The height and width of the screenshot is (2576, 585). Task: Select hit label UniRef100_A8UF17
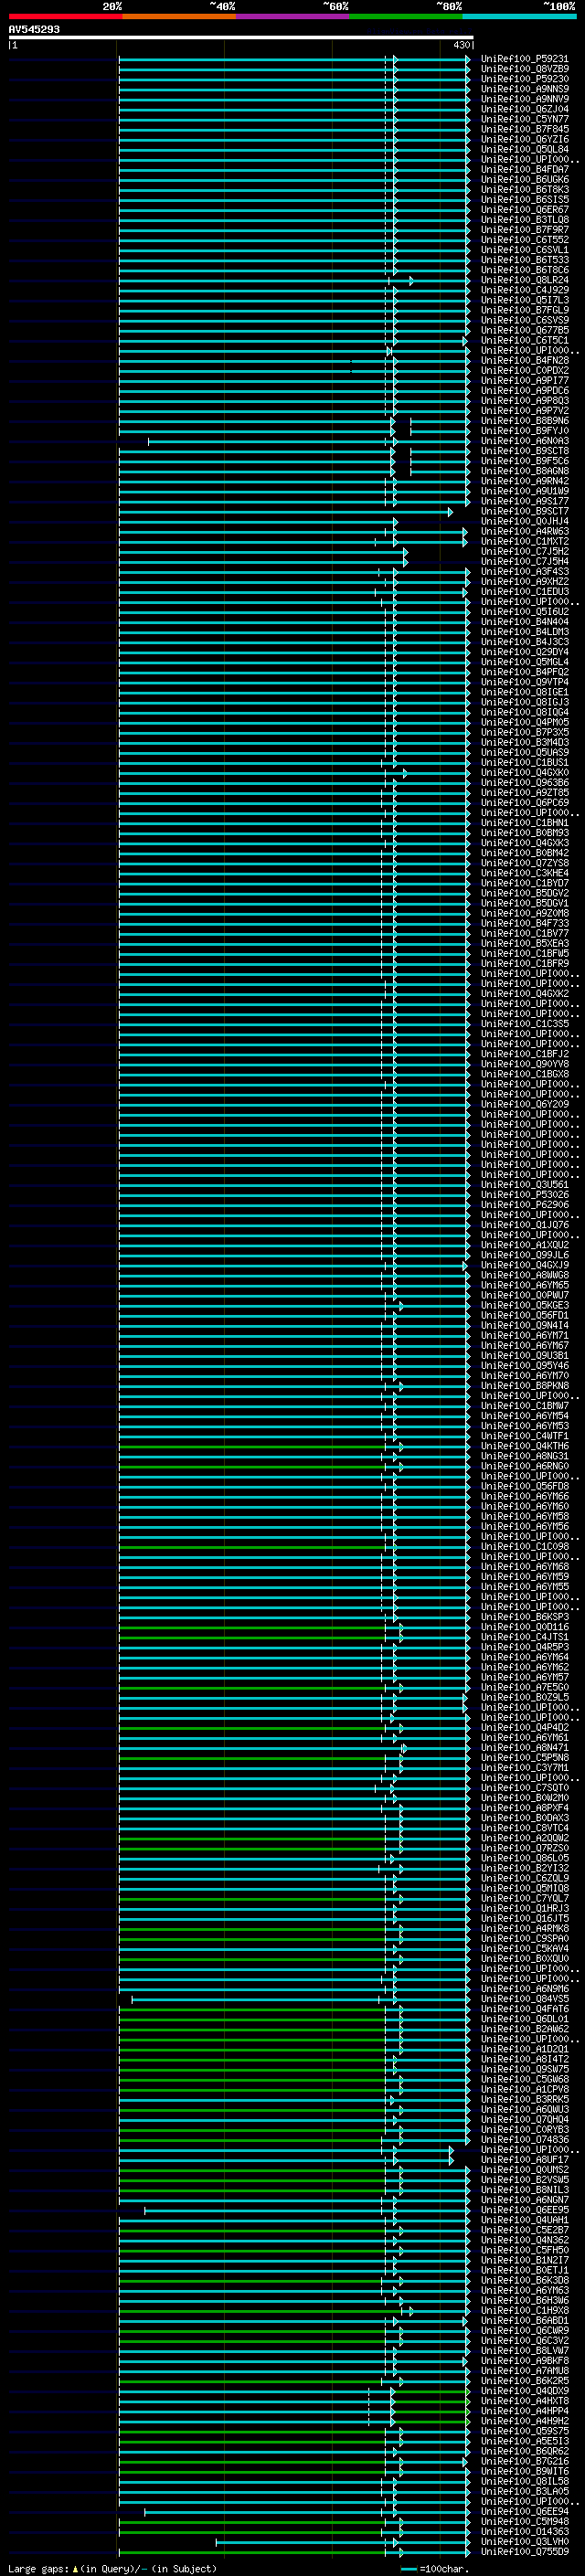[525, 2160]
